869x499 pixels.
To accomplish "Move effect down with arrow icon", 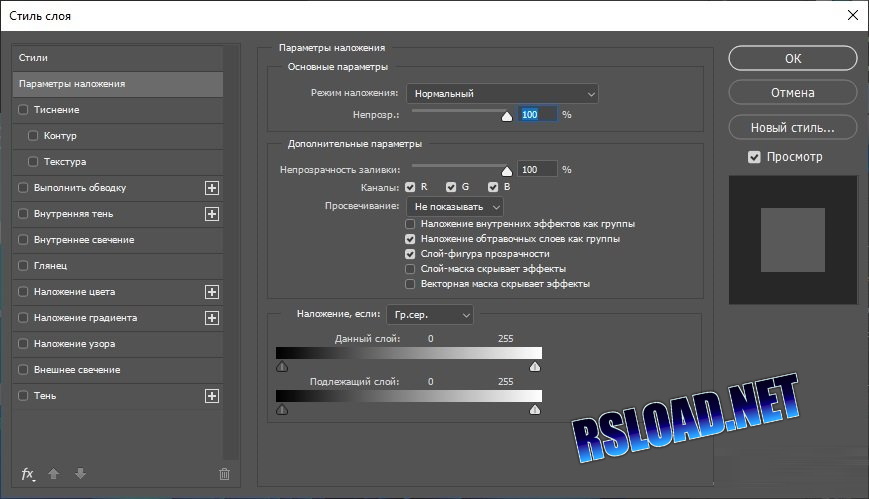I will coord(80,474).
